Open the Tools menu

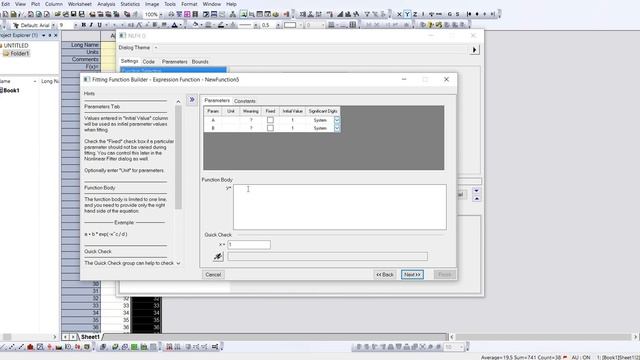coord(170,4)
